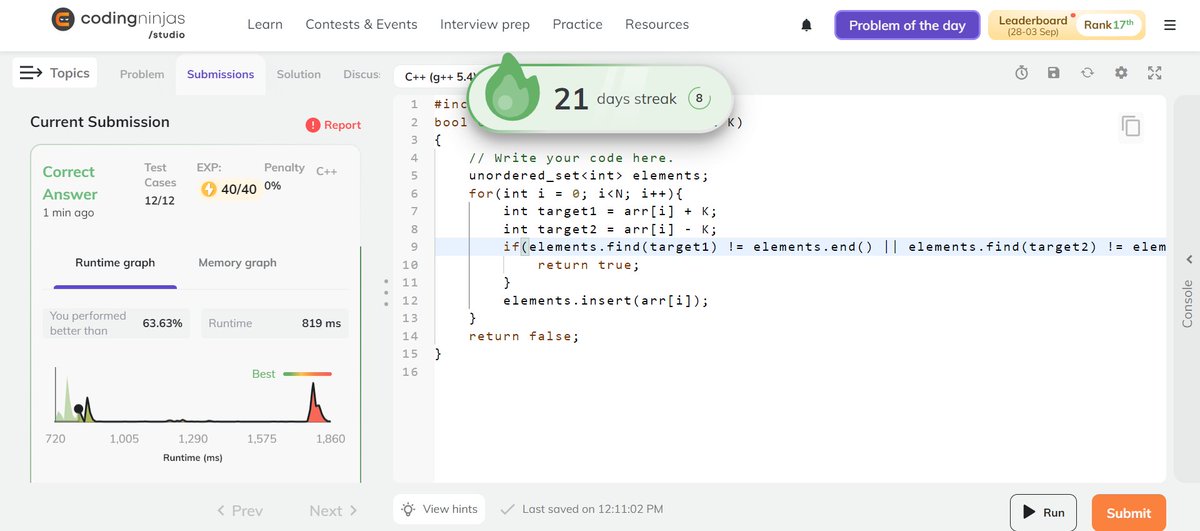Click the Report link
The image size is (1200, 531).
(342, 125)
